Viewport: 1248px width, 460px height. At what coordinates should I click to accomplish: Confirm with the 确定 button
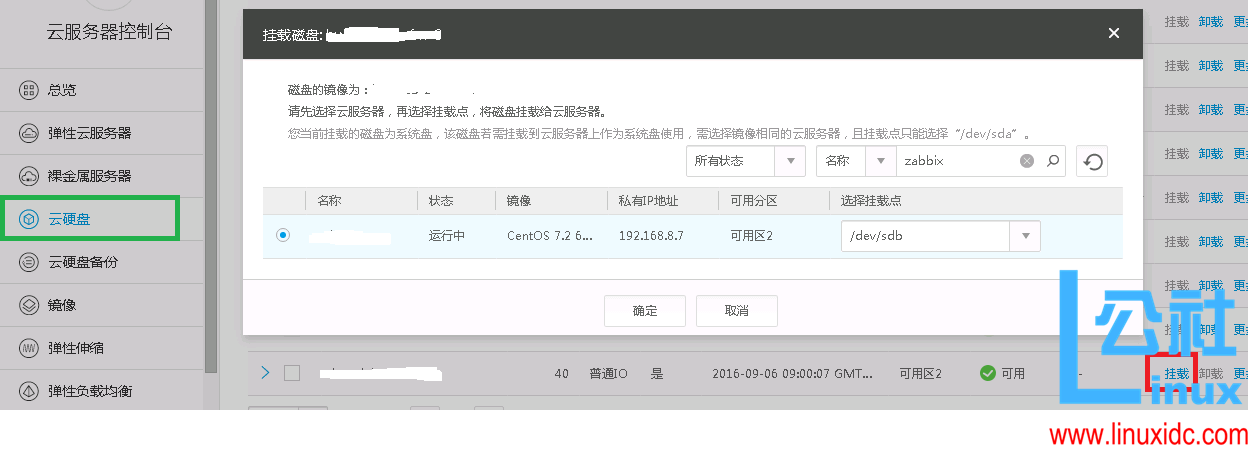pyautogui.click(x=645, y=310)
